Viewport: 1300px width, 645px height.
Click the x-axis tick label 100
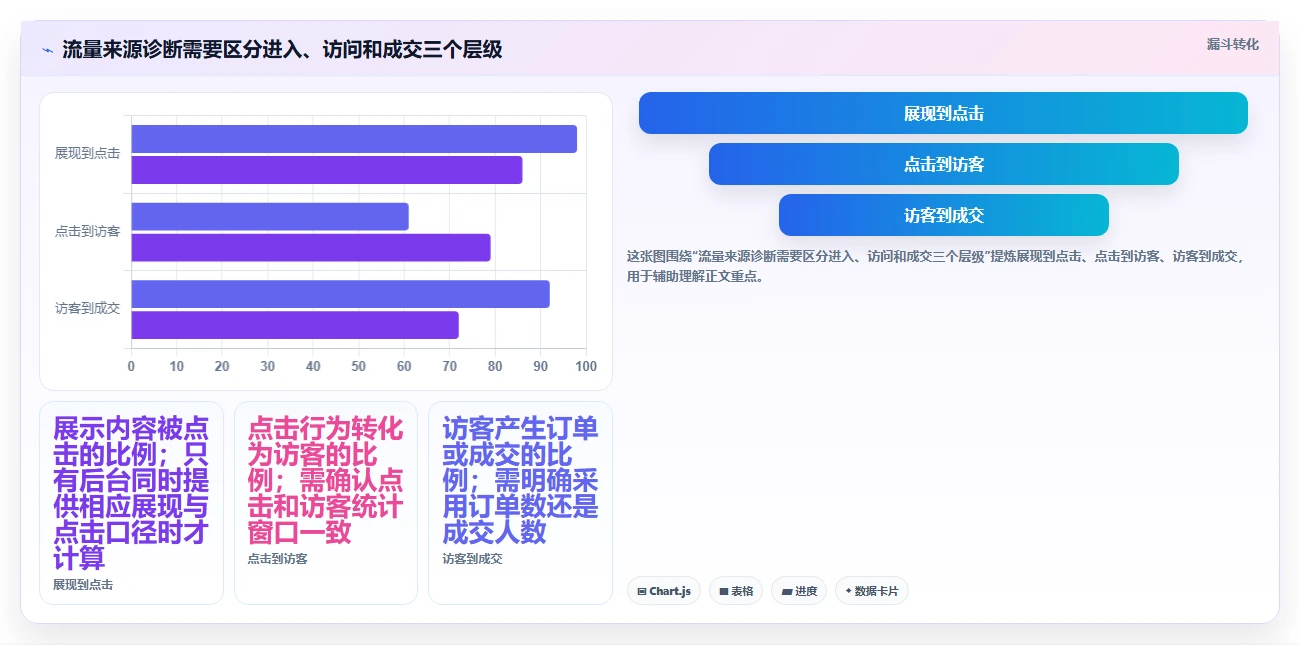tap(586, 366)
